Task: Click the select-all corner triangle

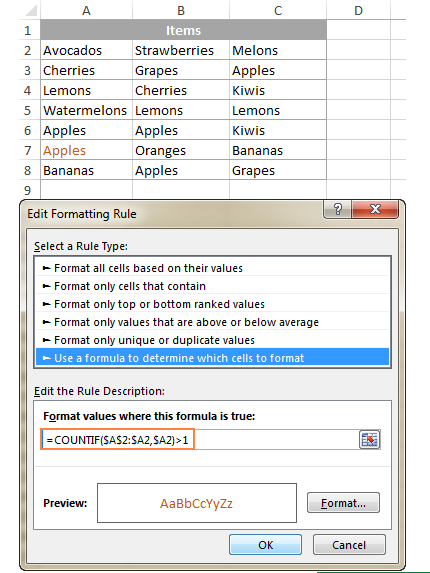Action: tap(31, 10)
